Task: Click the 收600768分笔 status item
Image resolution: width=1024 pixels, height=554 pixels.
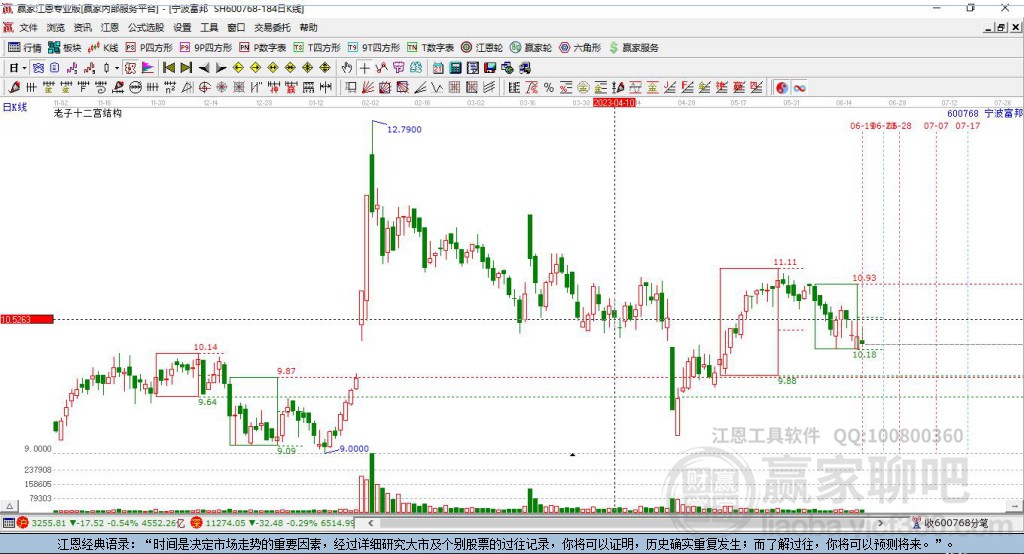Action: (950, 523)
